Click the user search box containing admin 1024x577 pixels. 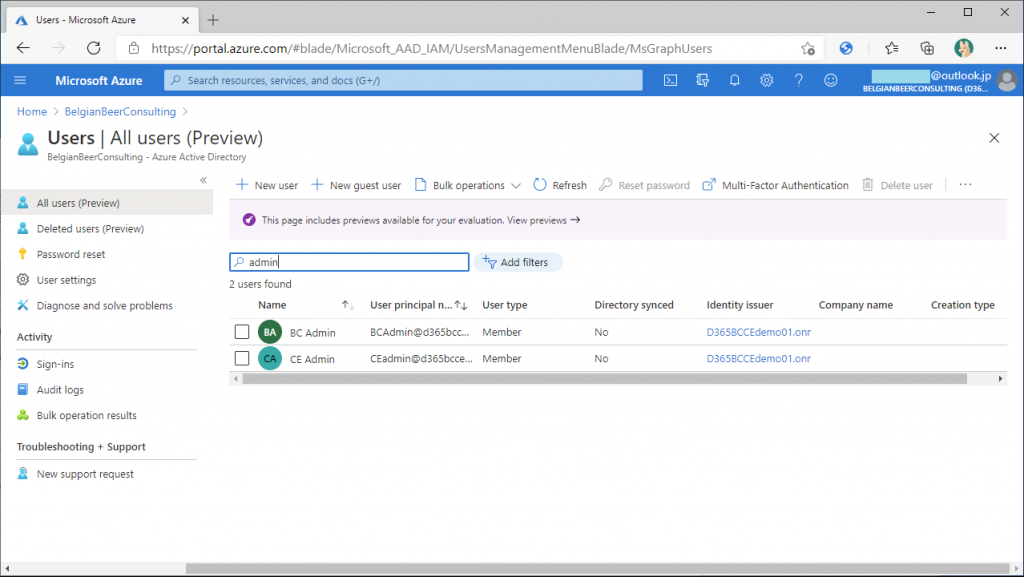pyautogui.click(x=349, y=262)
